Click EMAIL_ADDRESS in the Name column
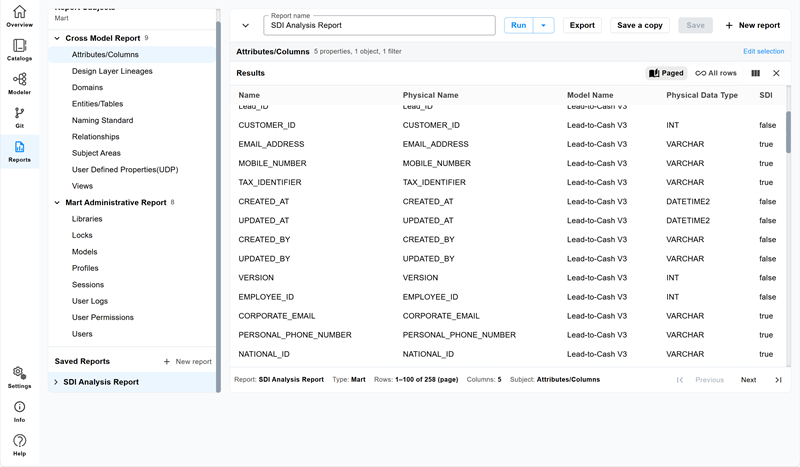This screenshot has width=800, height=467. pyautogui.click(x=271, y=144)
